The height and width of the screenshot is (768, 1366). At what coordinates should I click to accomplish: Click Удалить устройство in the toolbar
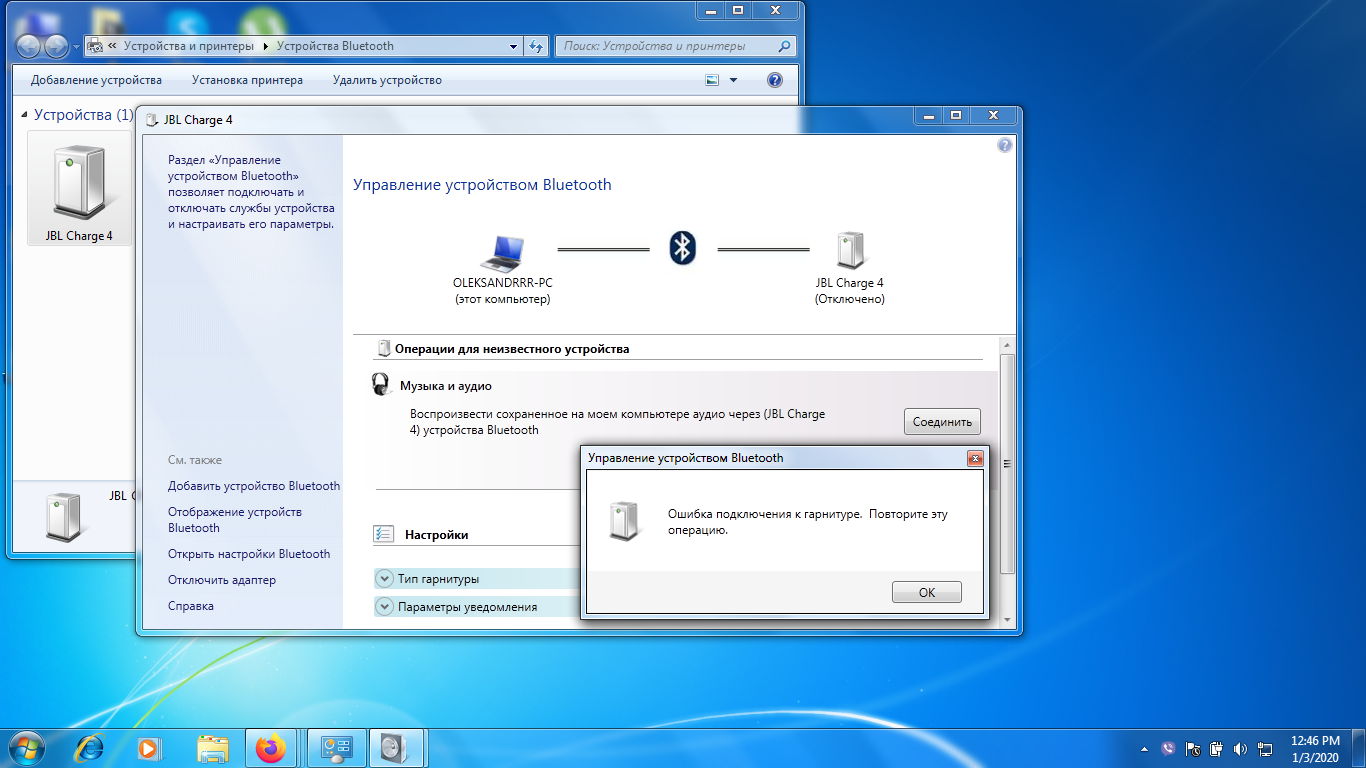tap(387, 80)
